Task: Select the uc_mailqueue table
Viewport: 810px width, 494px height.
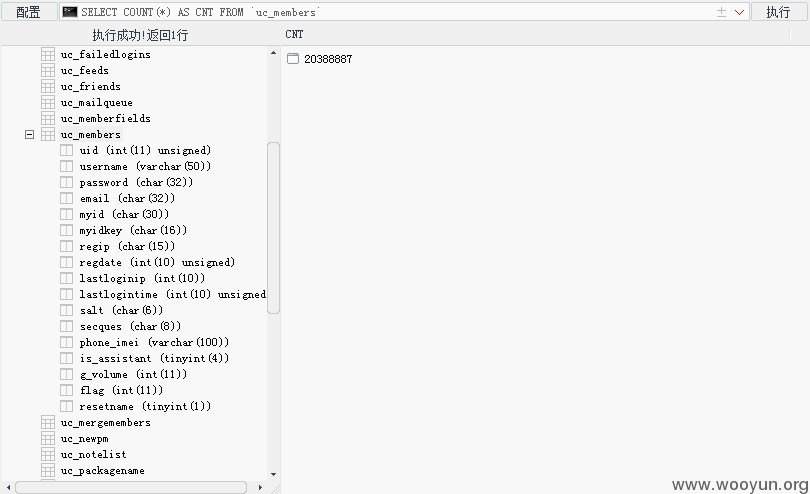Action: click(x=96, y=102)
